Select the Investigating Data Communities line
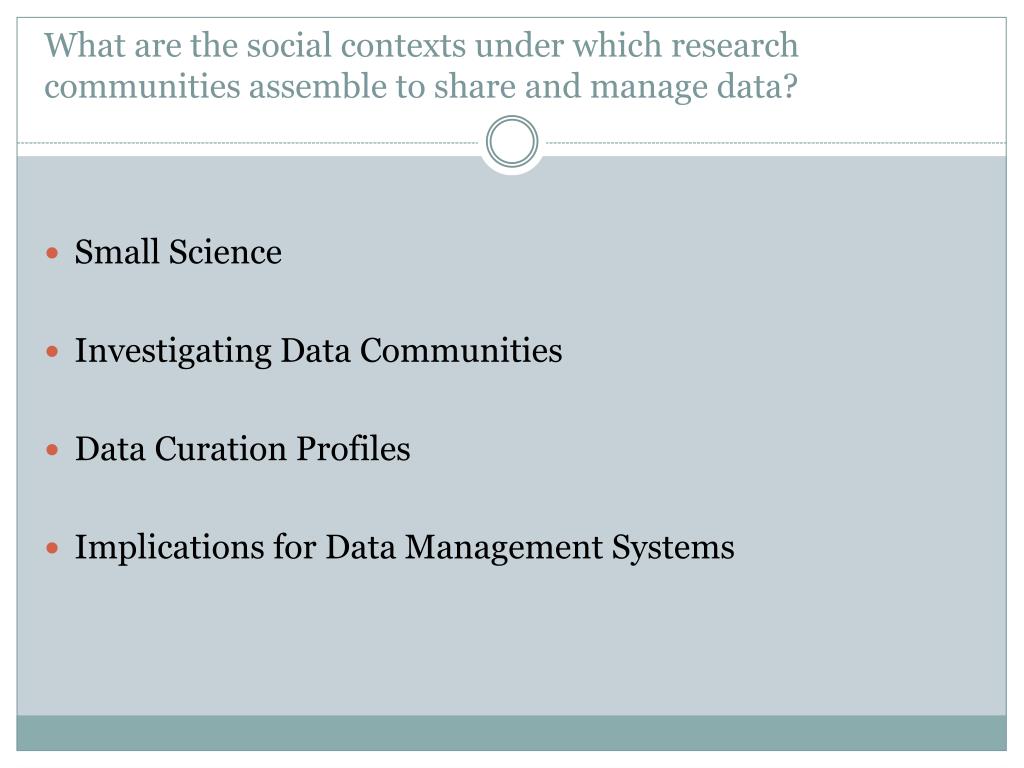Image resolution: width=1024 pixels, height=768 pixels. pos(319,351)
